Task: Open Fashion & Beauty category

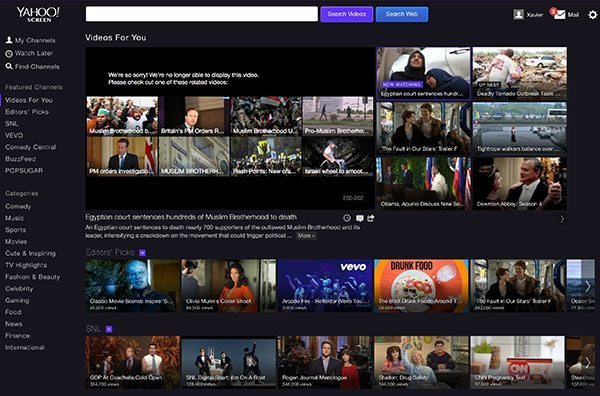Action: pos(33,277)
